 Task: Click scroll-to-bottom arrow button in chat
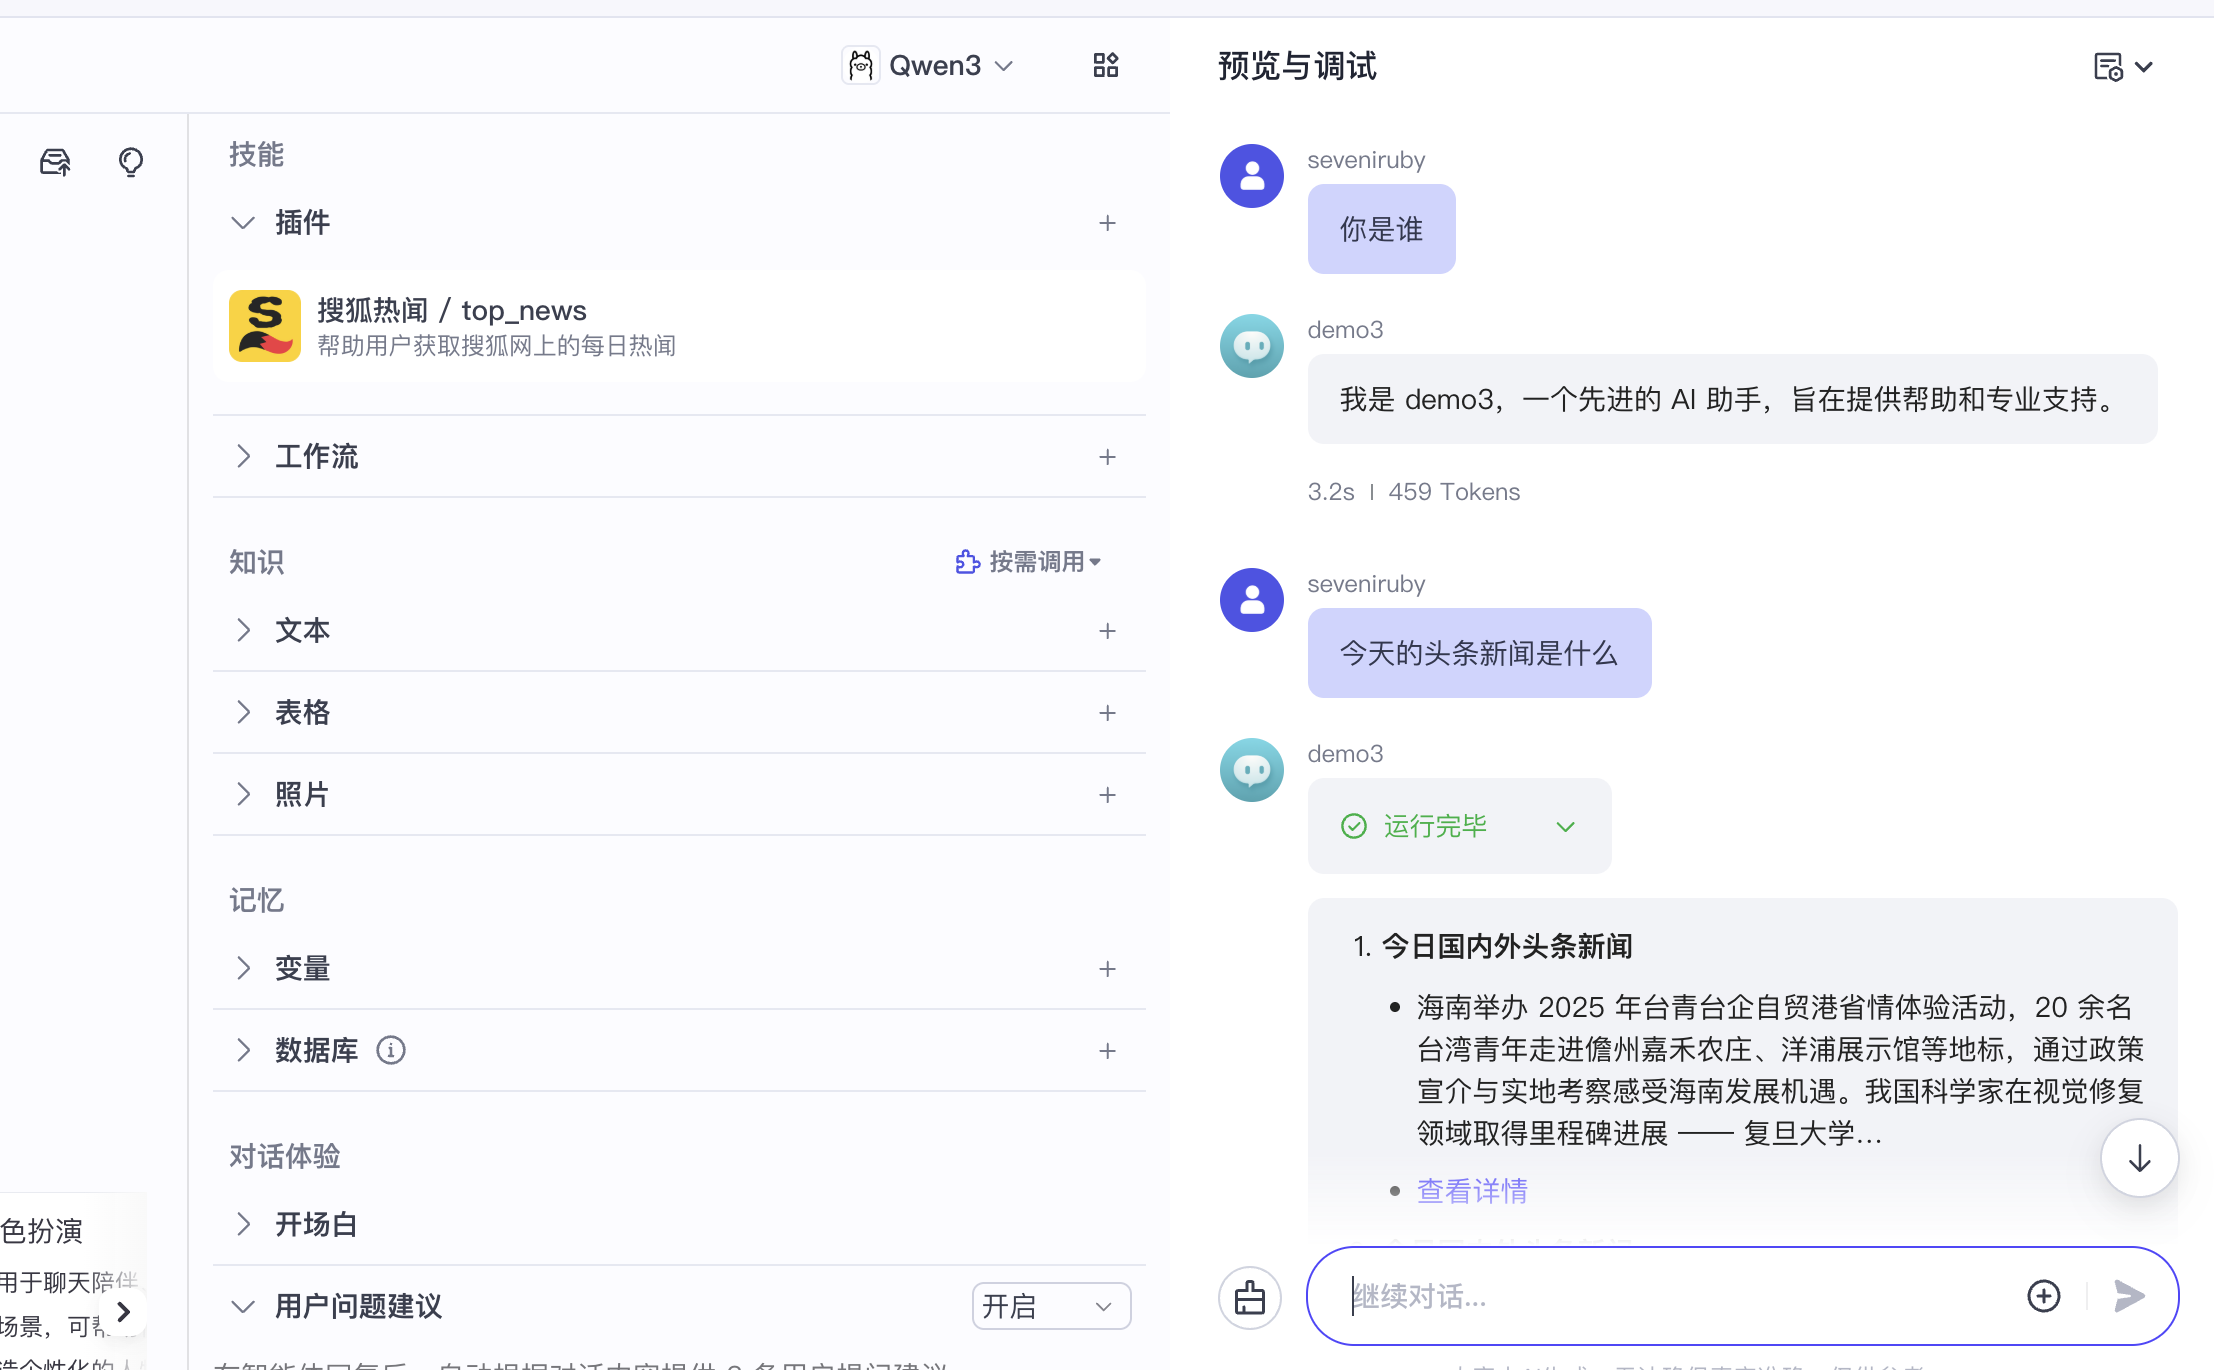point(2139,1158)
